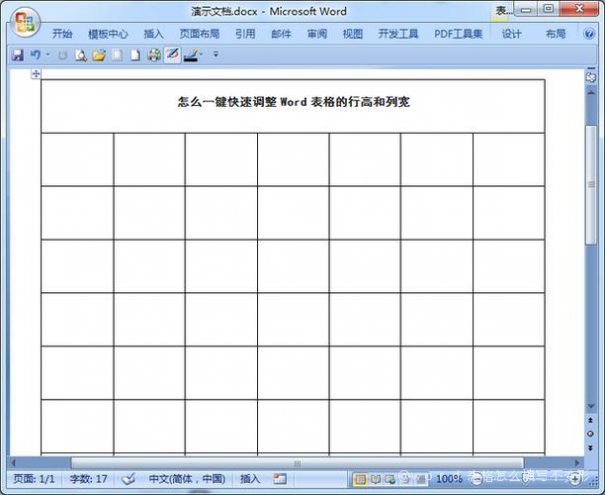This screenshot has height=495, width=605.
Task: Change language via 中文(简体，中国)
Action: [x=187, y=479]
